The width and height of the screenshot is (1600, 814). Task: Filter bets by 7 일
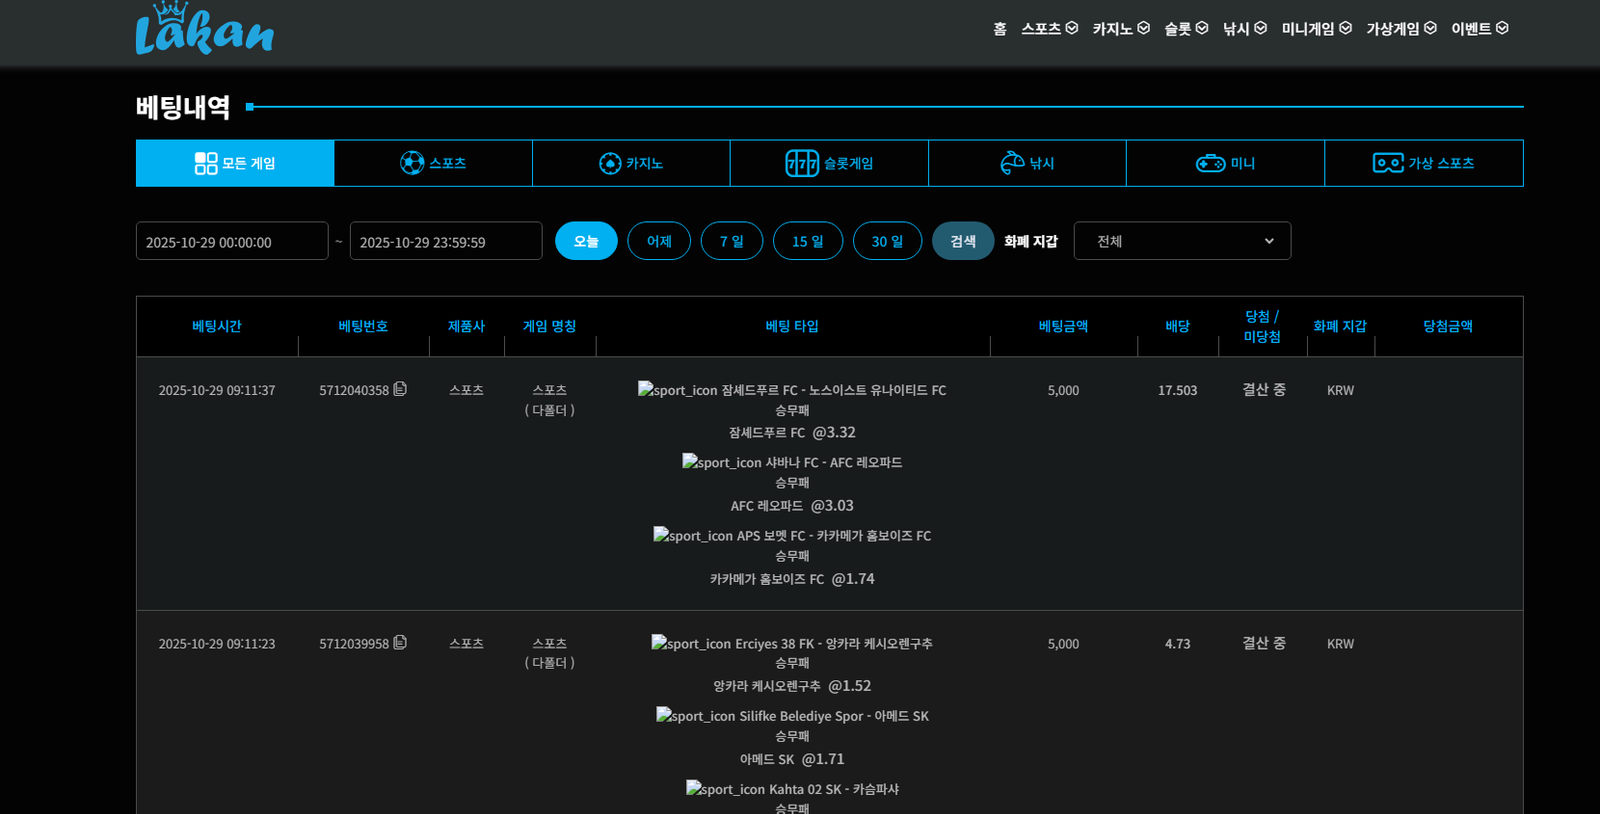tap(731, 241)
